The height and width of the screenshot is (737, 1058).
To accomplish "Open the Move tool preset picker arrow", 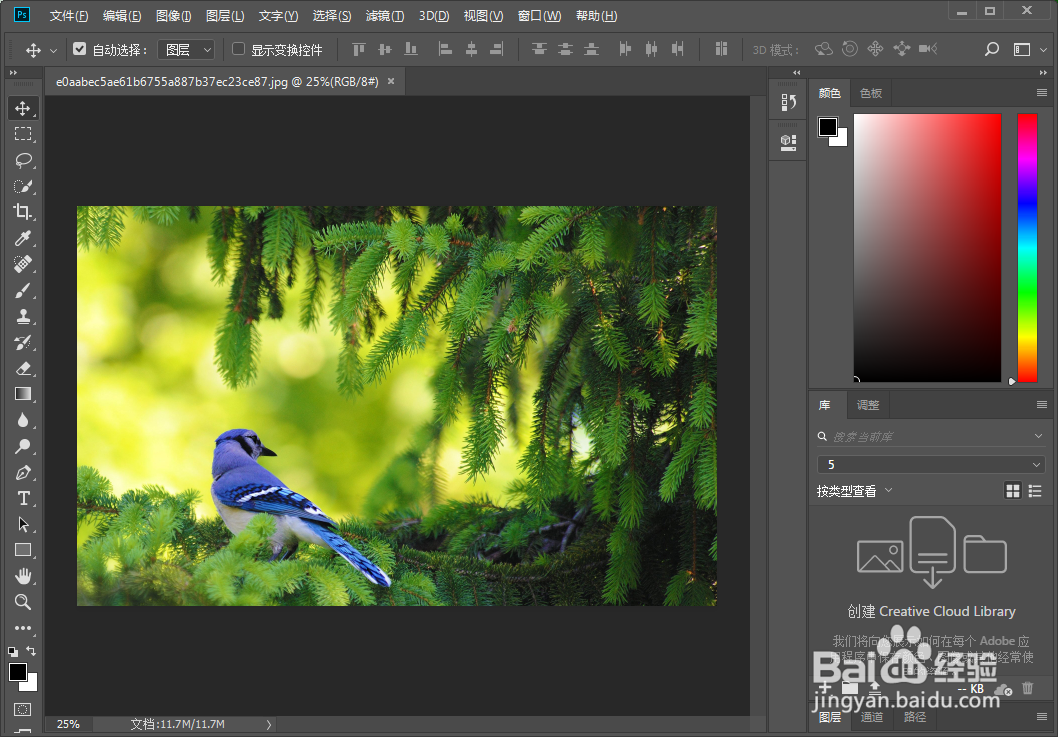I will 53,50.
